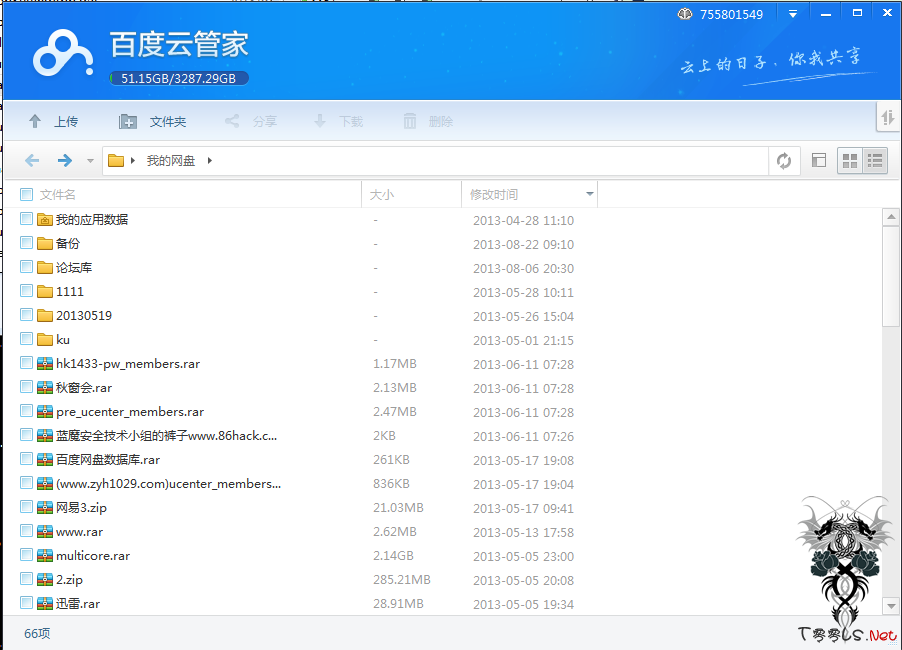Switch to thumbnail grid view
Image resolution: width=902 pixels, height=650 pixels.
850,161
